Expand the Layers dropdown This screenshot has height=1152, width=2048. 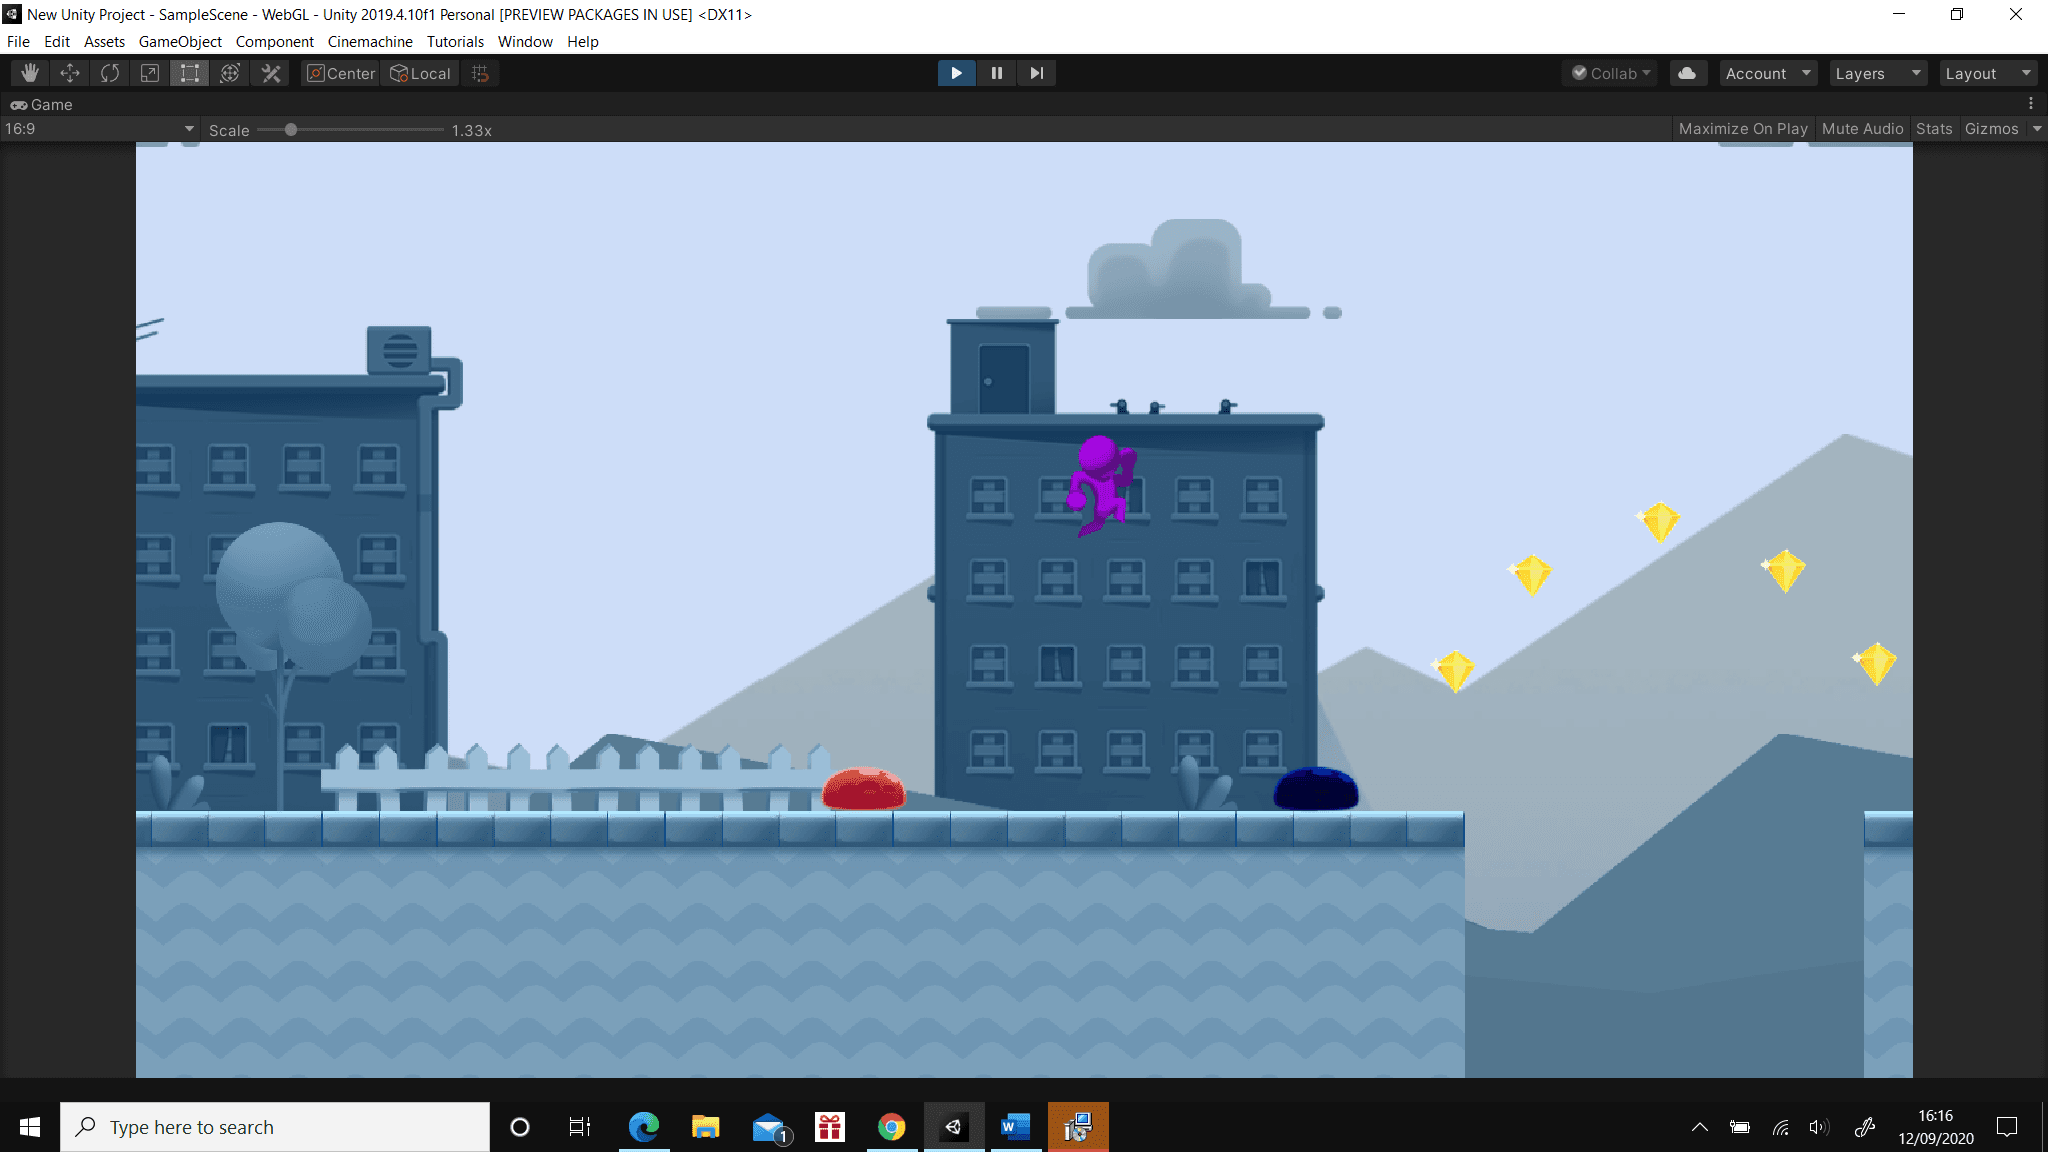[1877, 73]
